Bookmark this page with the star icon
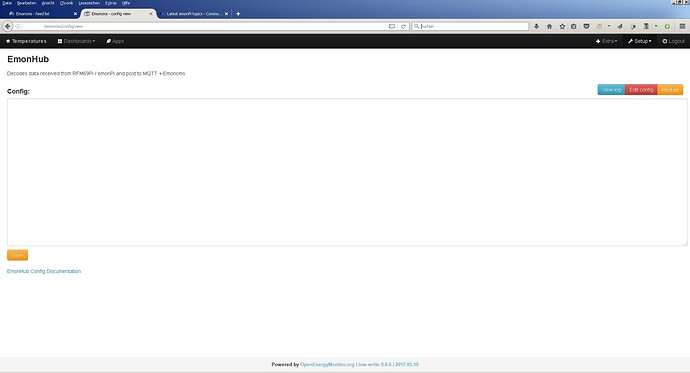Image resolution: width=690 pixels, height=373 pixels. [562, 26]
